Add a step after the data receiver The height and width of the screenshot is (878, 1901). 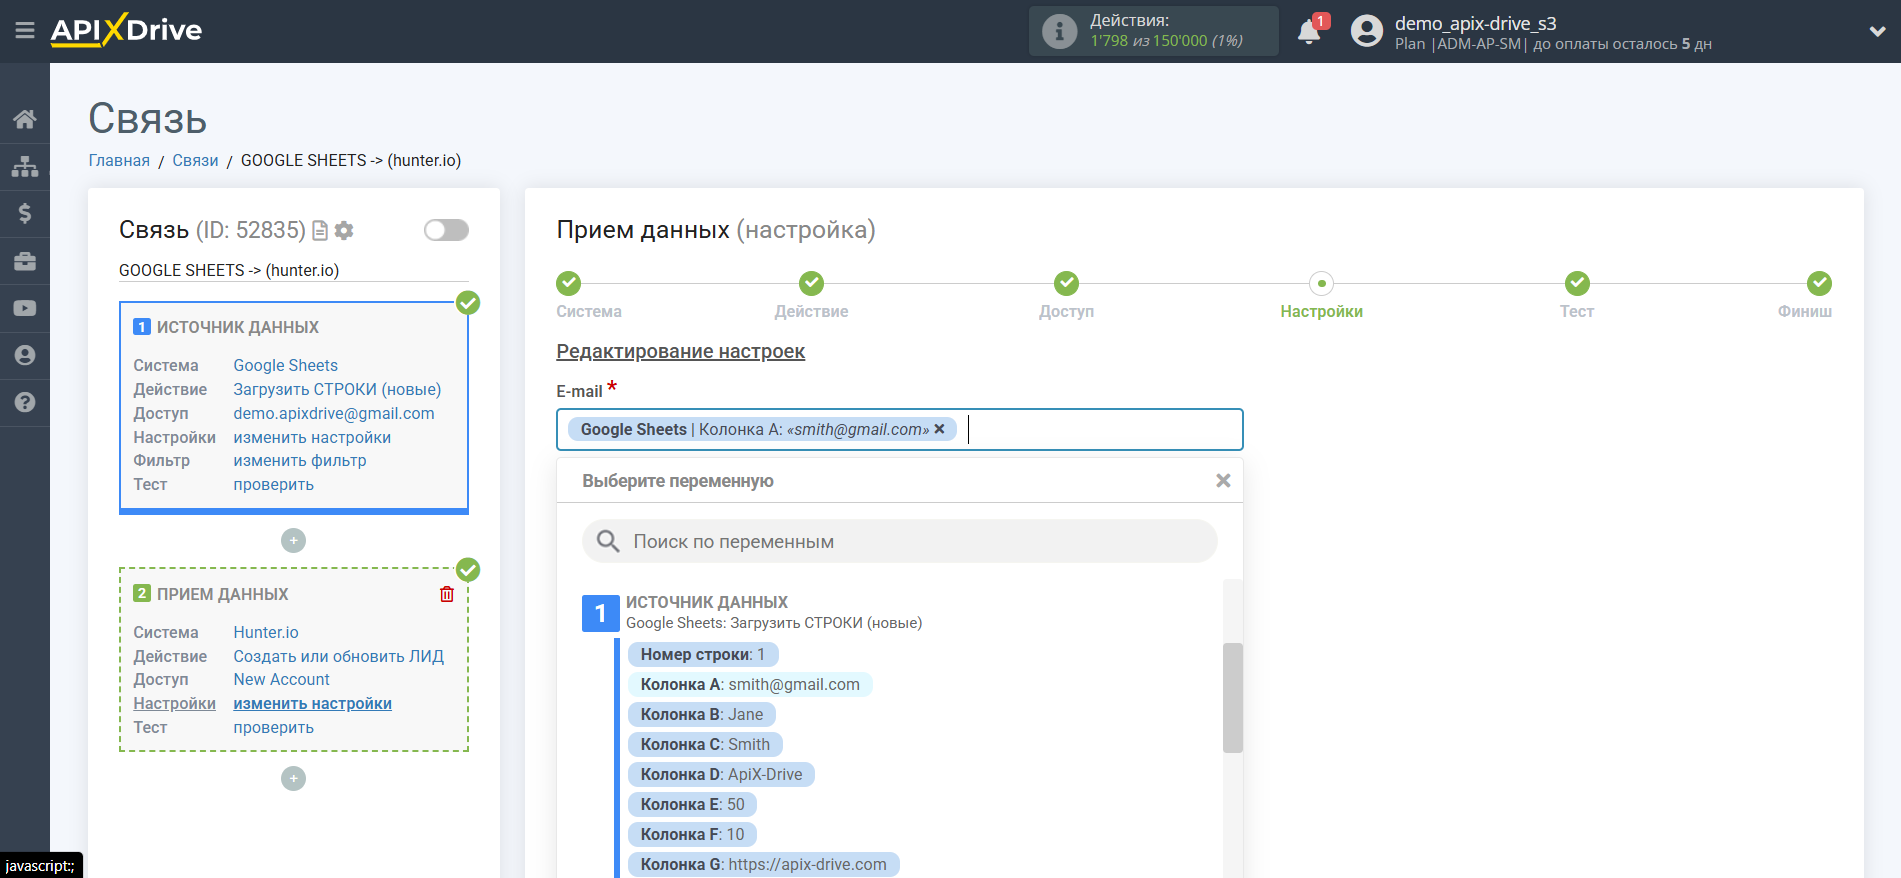[293, 778]
